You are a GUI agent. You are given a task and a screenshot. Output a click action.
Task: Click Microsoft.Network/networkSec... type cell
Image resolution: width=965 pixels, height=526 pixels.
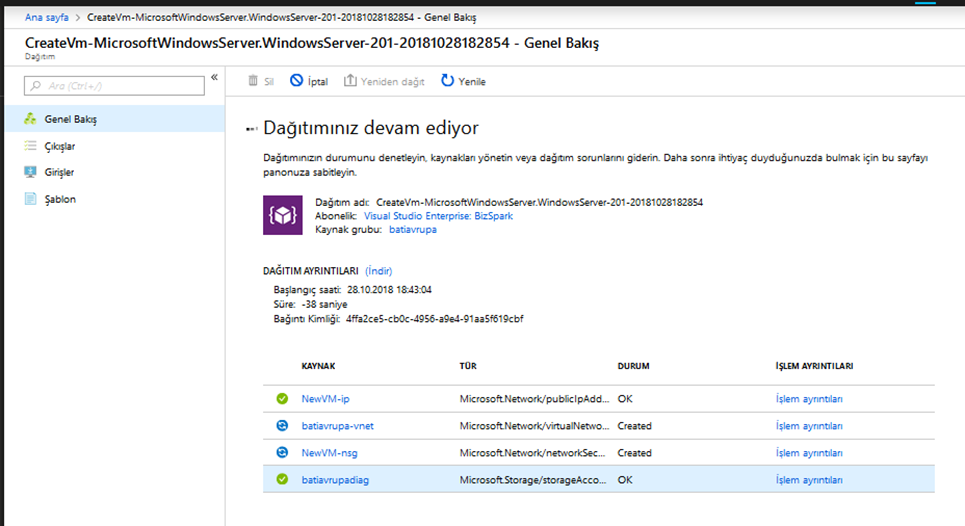pos(532,453)
